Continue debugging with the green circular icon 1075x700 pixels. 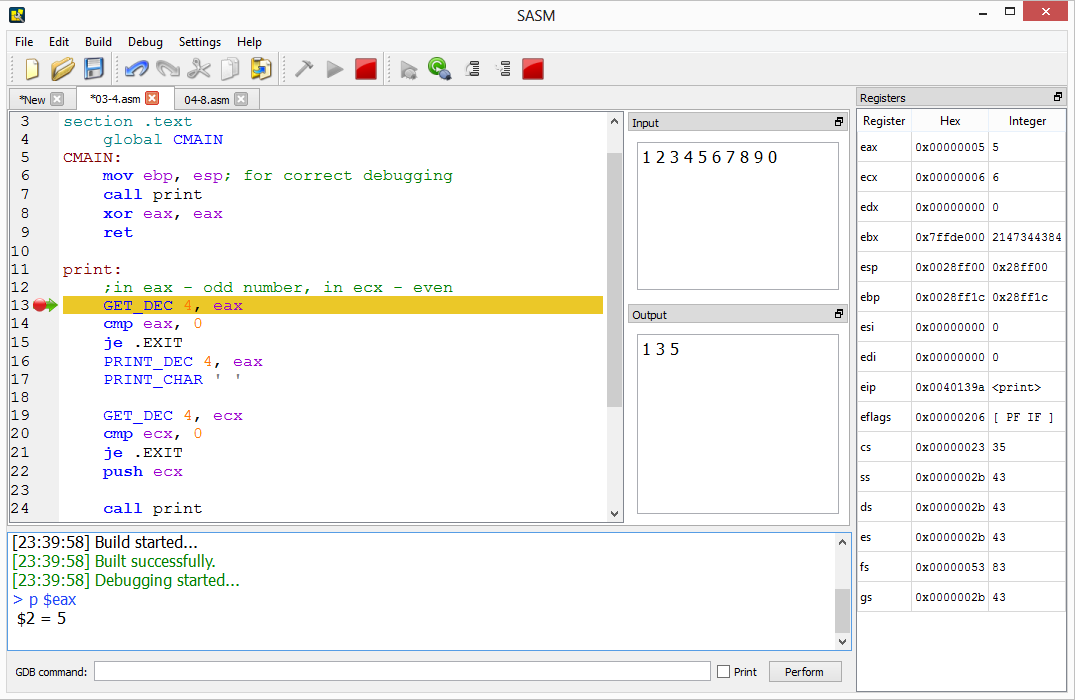tap(439, 69)
